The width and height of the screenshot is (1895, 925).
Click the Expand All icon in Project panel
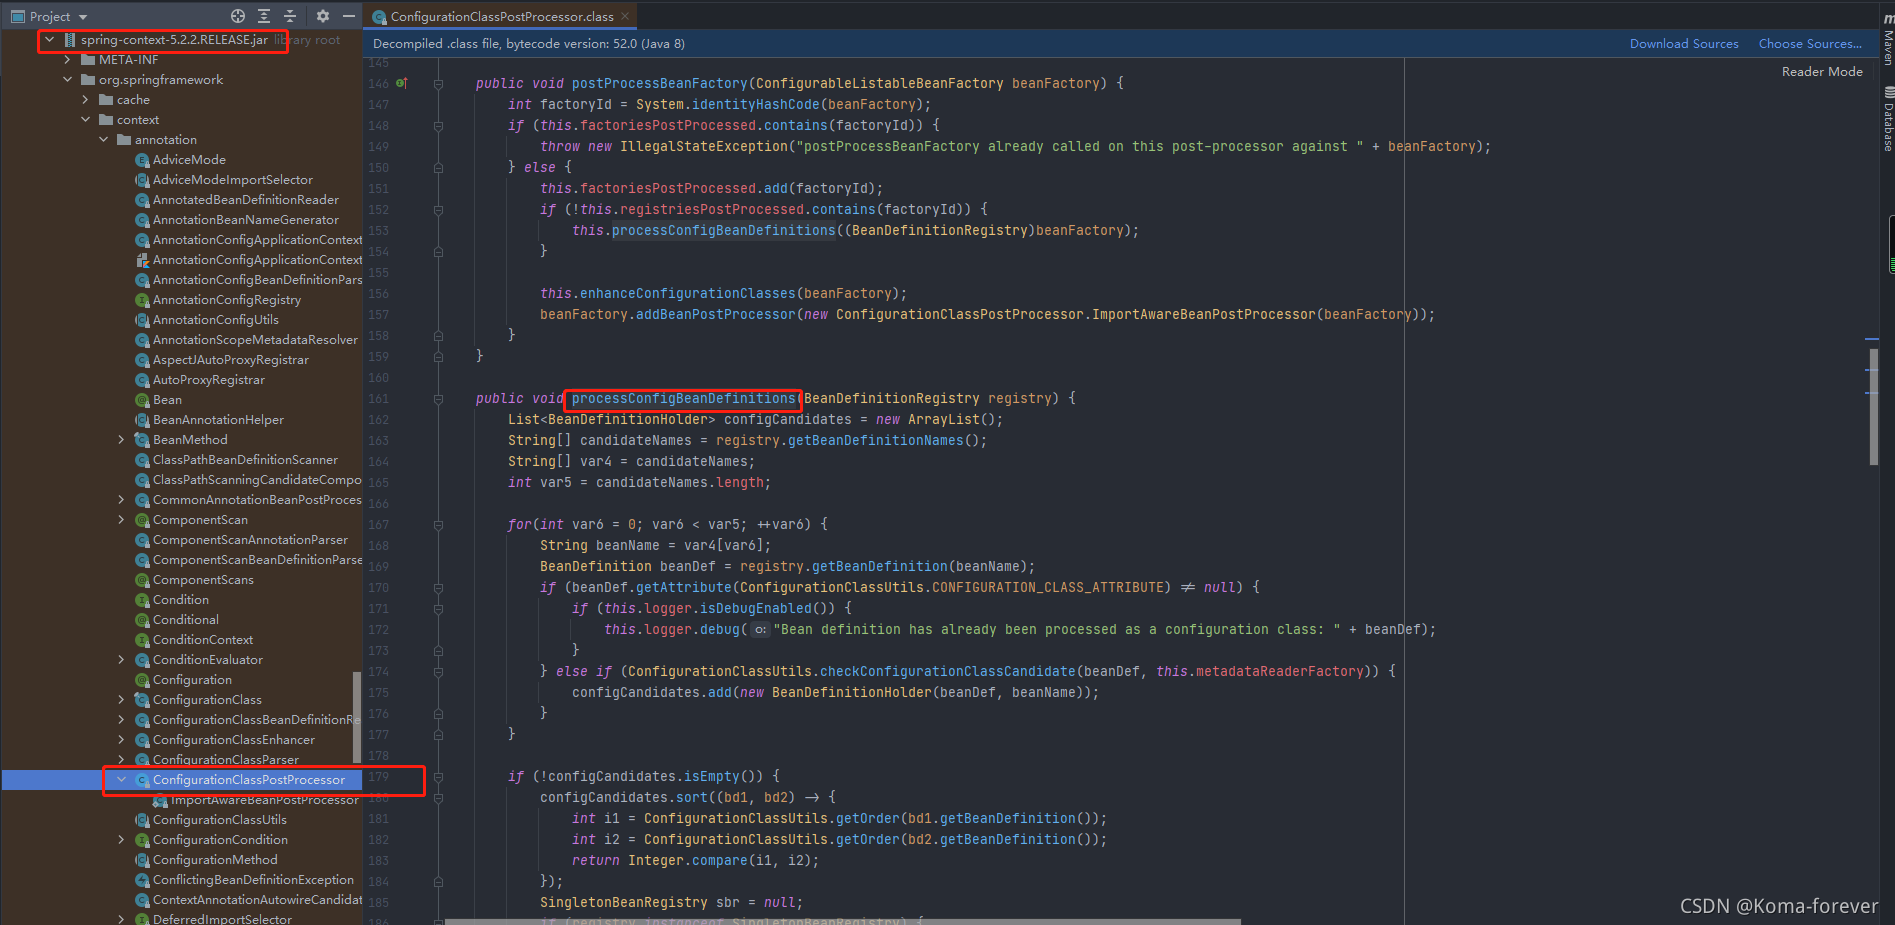(x=264, y=16)
